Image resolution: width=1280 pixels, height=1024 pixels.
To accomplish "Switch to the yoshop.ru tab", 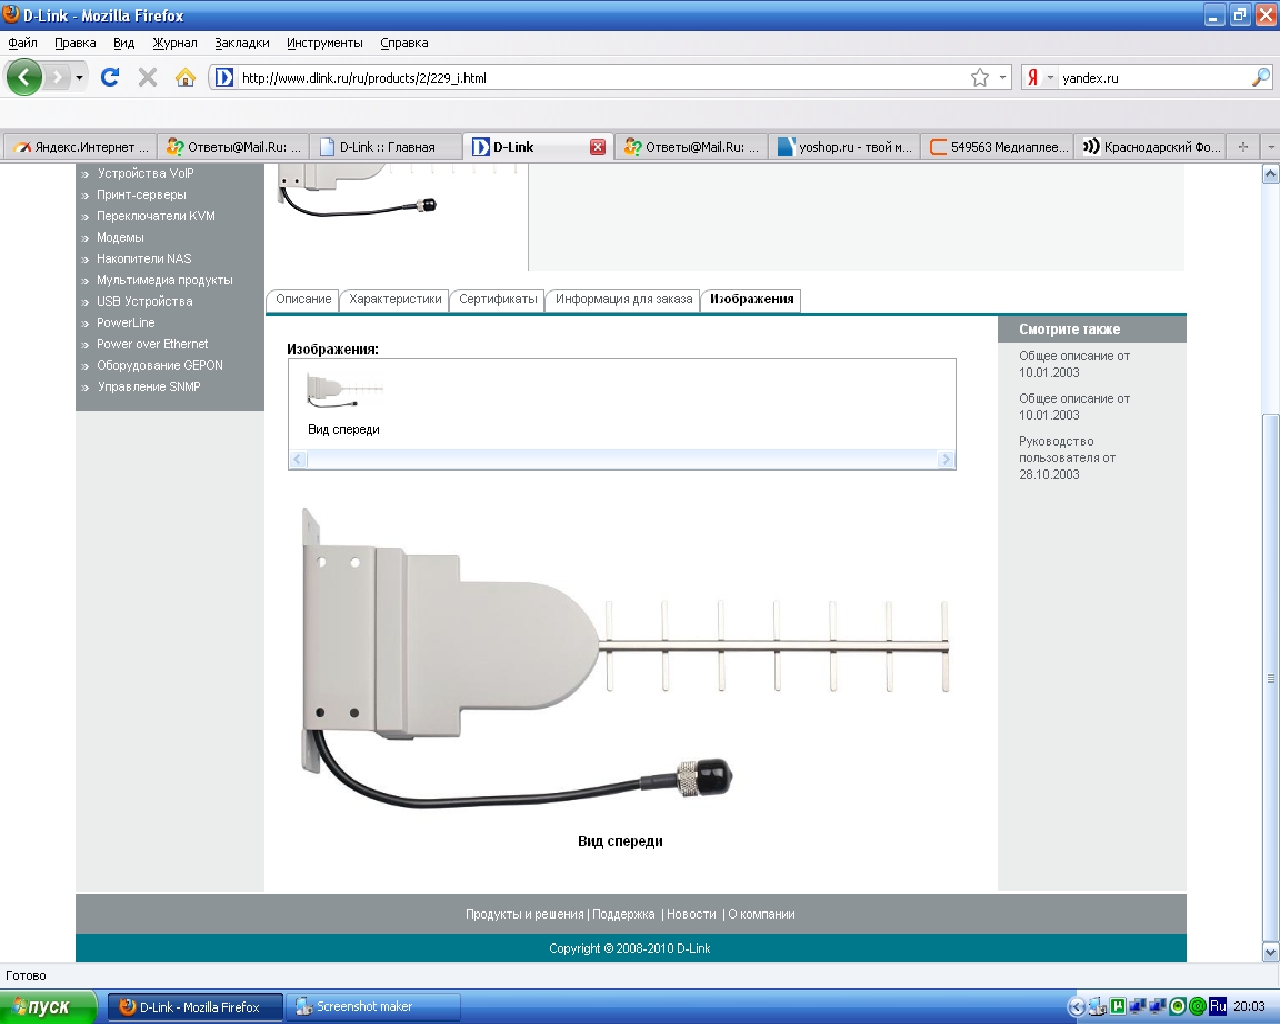I will coord(844,147).
